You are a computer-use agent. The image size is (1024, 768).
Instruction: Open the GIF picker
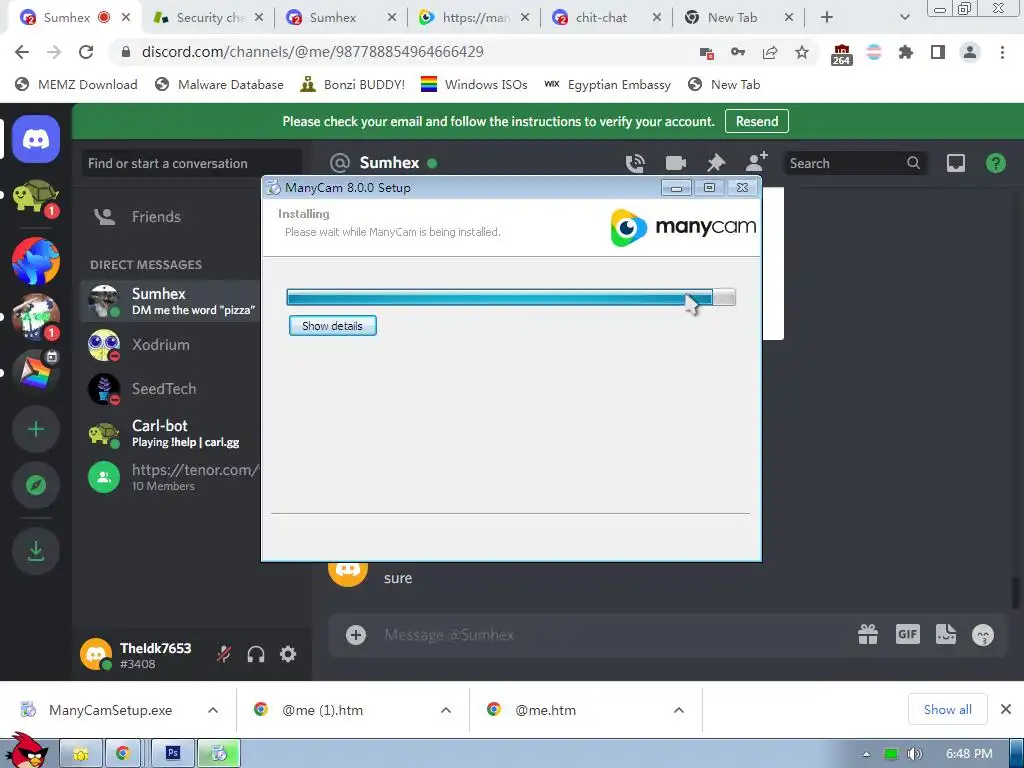908,634
